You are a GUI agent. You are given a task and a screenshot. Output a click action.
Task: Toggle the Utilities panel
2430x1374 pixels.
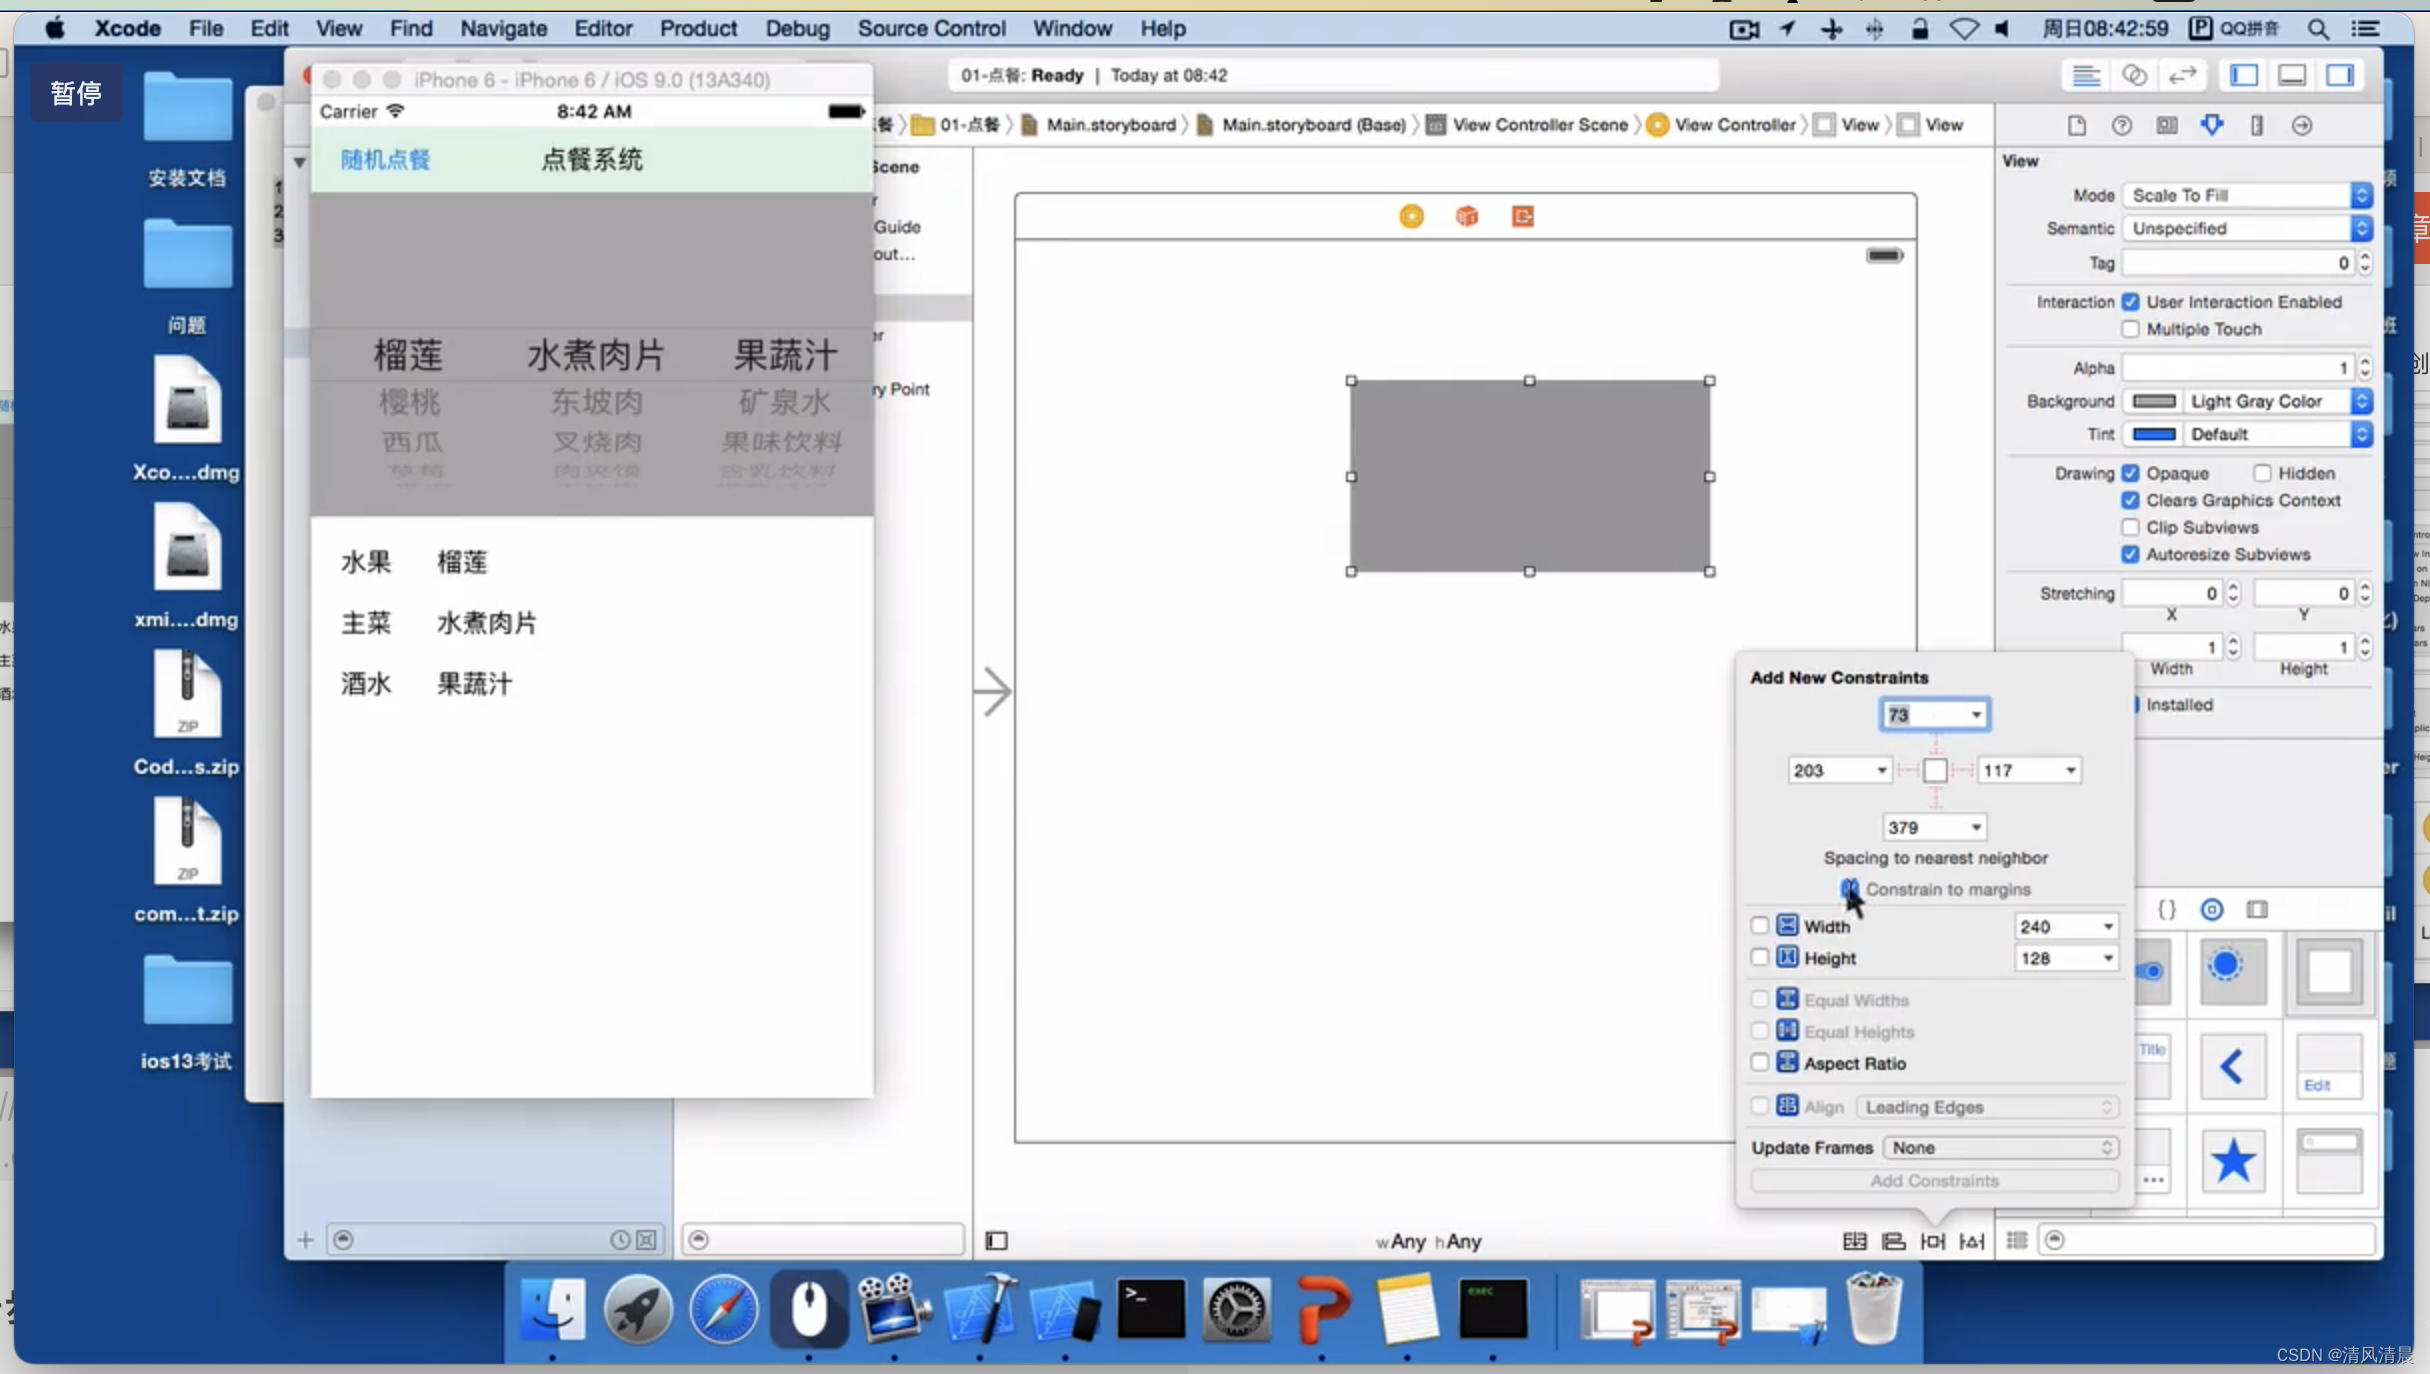click(2340, 75)
